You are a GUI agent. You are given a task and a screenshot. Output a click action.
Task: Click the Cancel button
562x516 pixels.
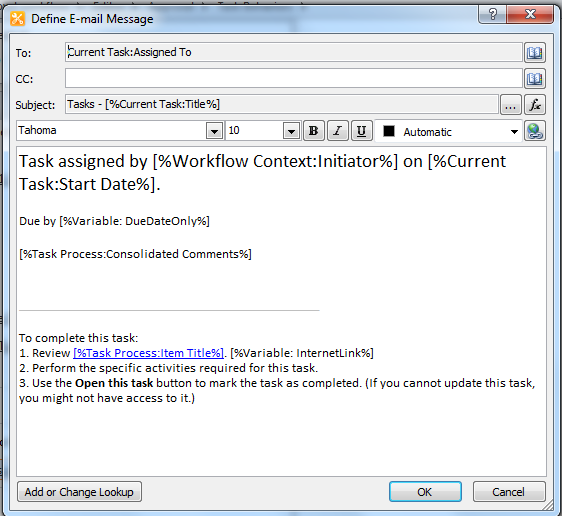[509, 492]
